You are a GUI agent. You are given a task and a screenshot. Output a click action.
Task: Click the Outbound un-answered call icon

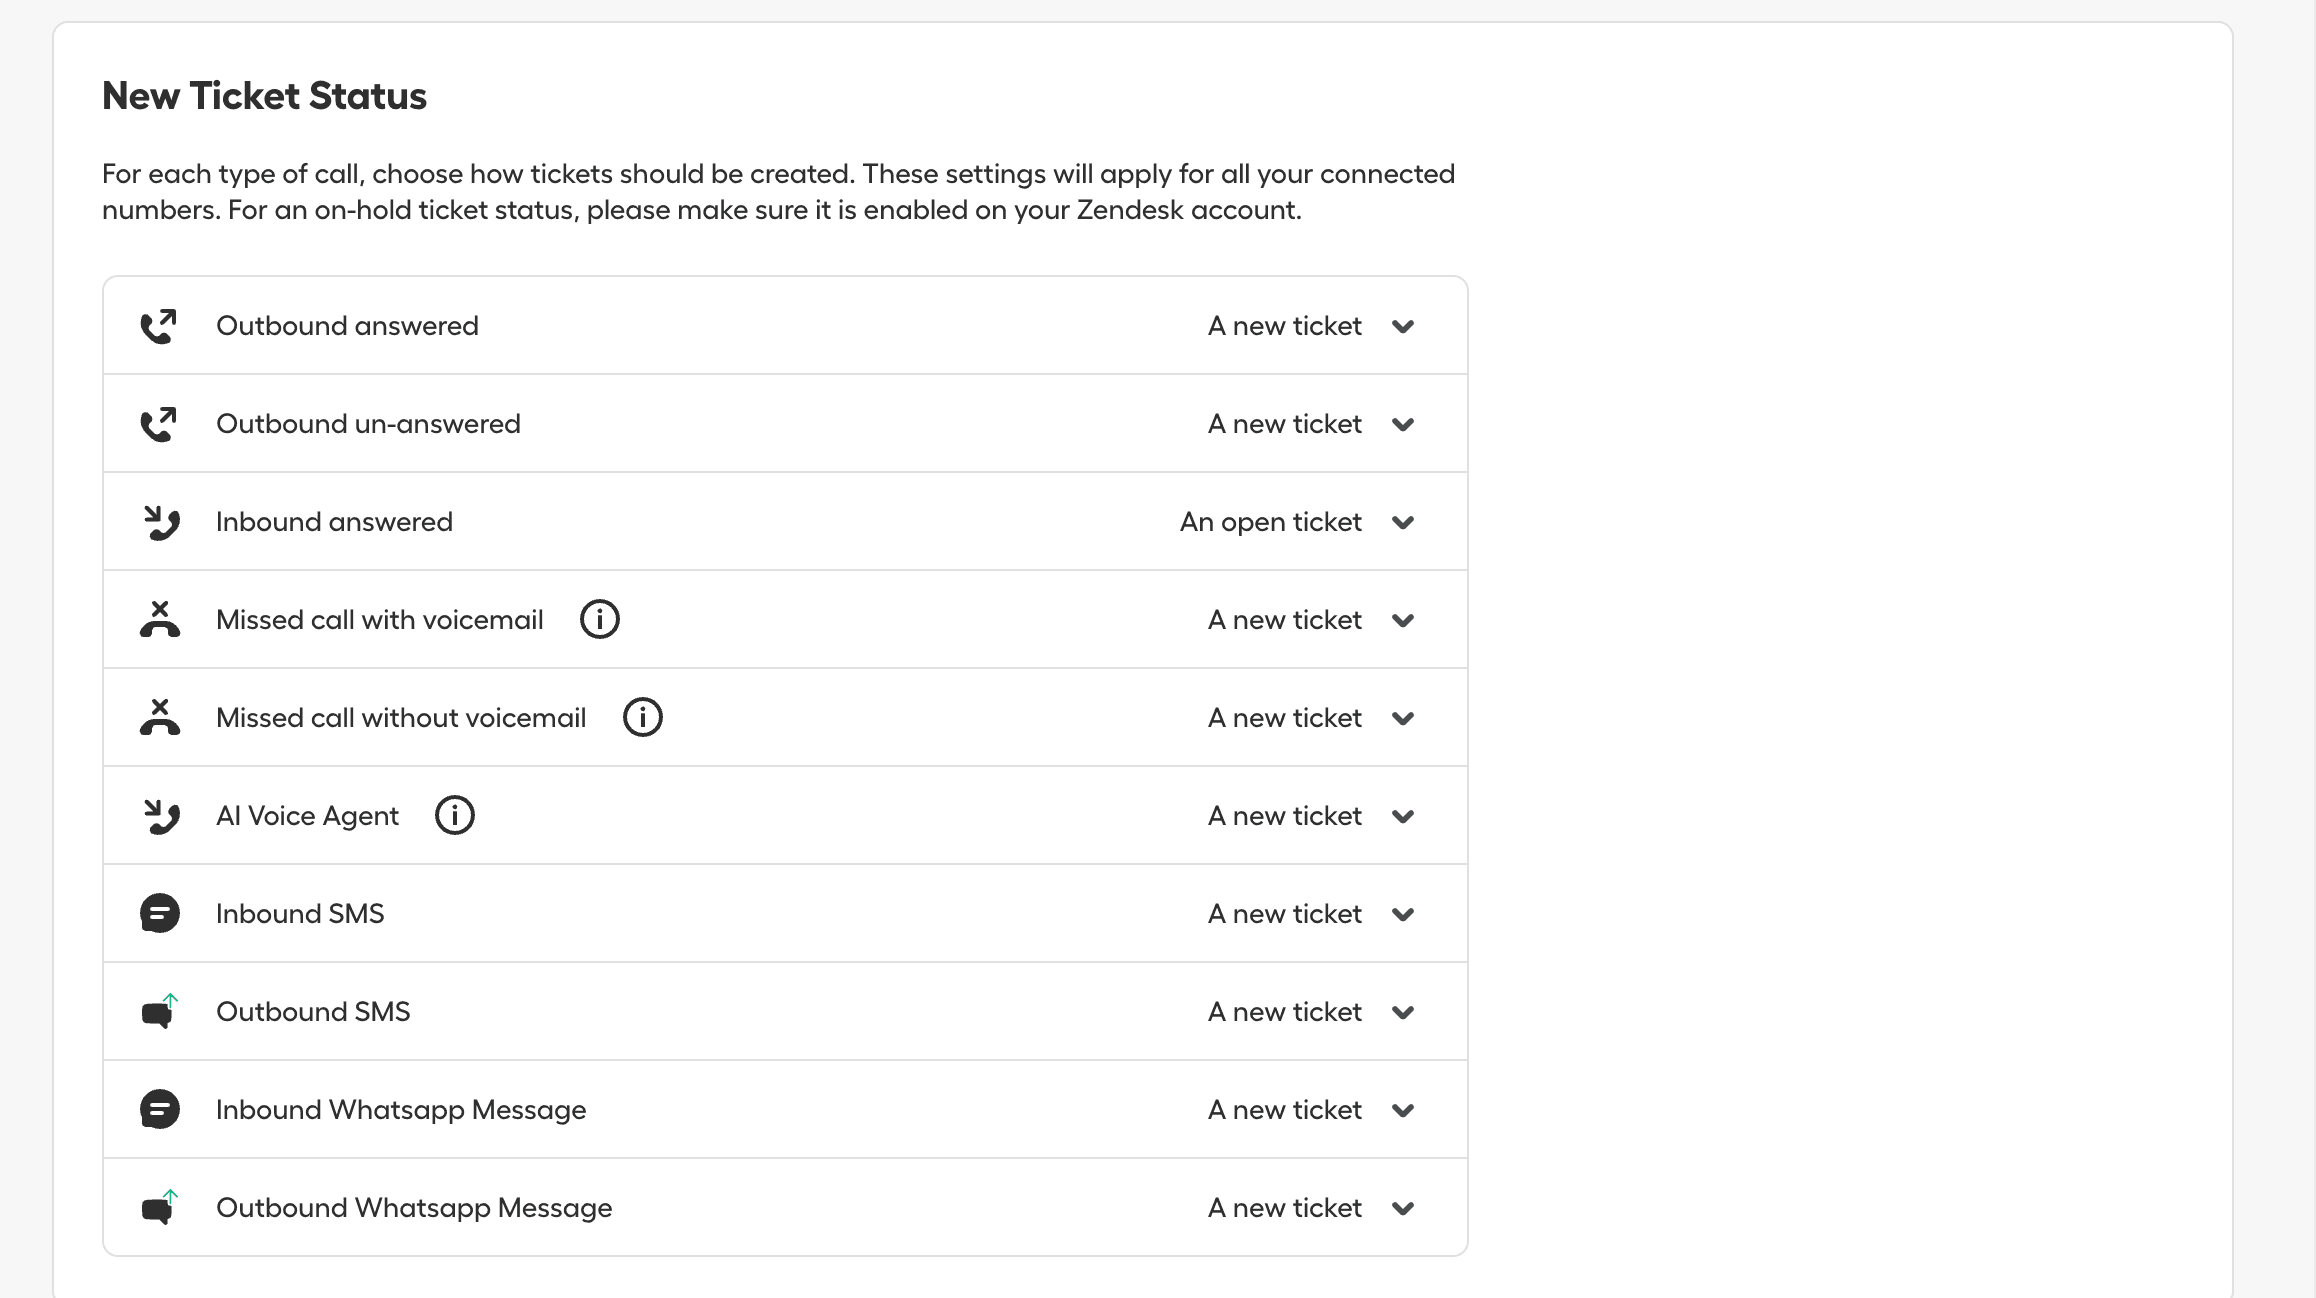point(160,423)
